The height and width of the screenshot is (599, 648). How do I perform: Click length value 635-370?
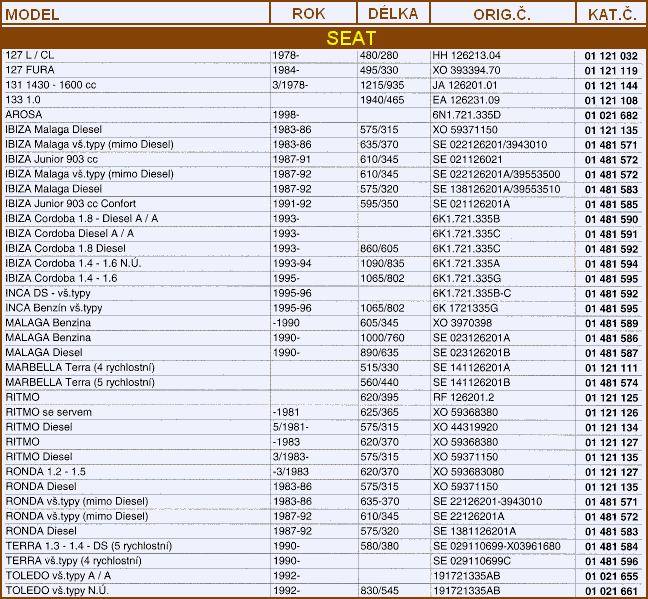click(379, 502)
